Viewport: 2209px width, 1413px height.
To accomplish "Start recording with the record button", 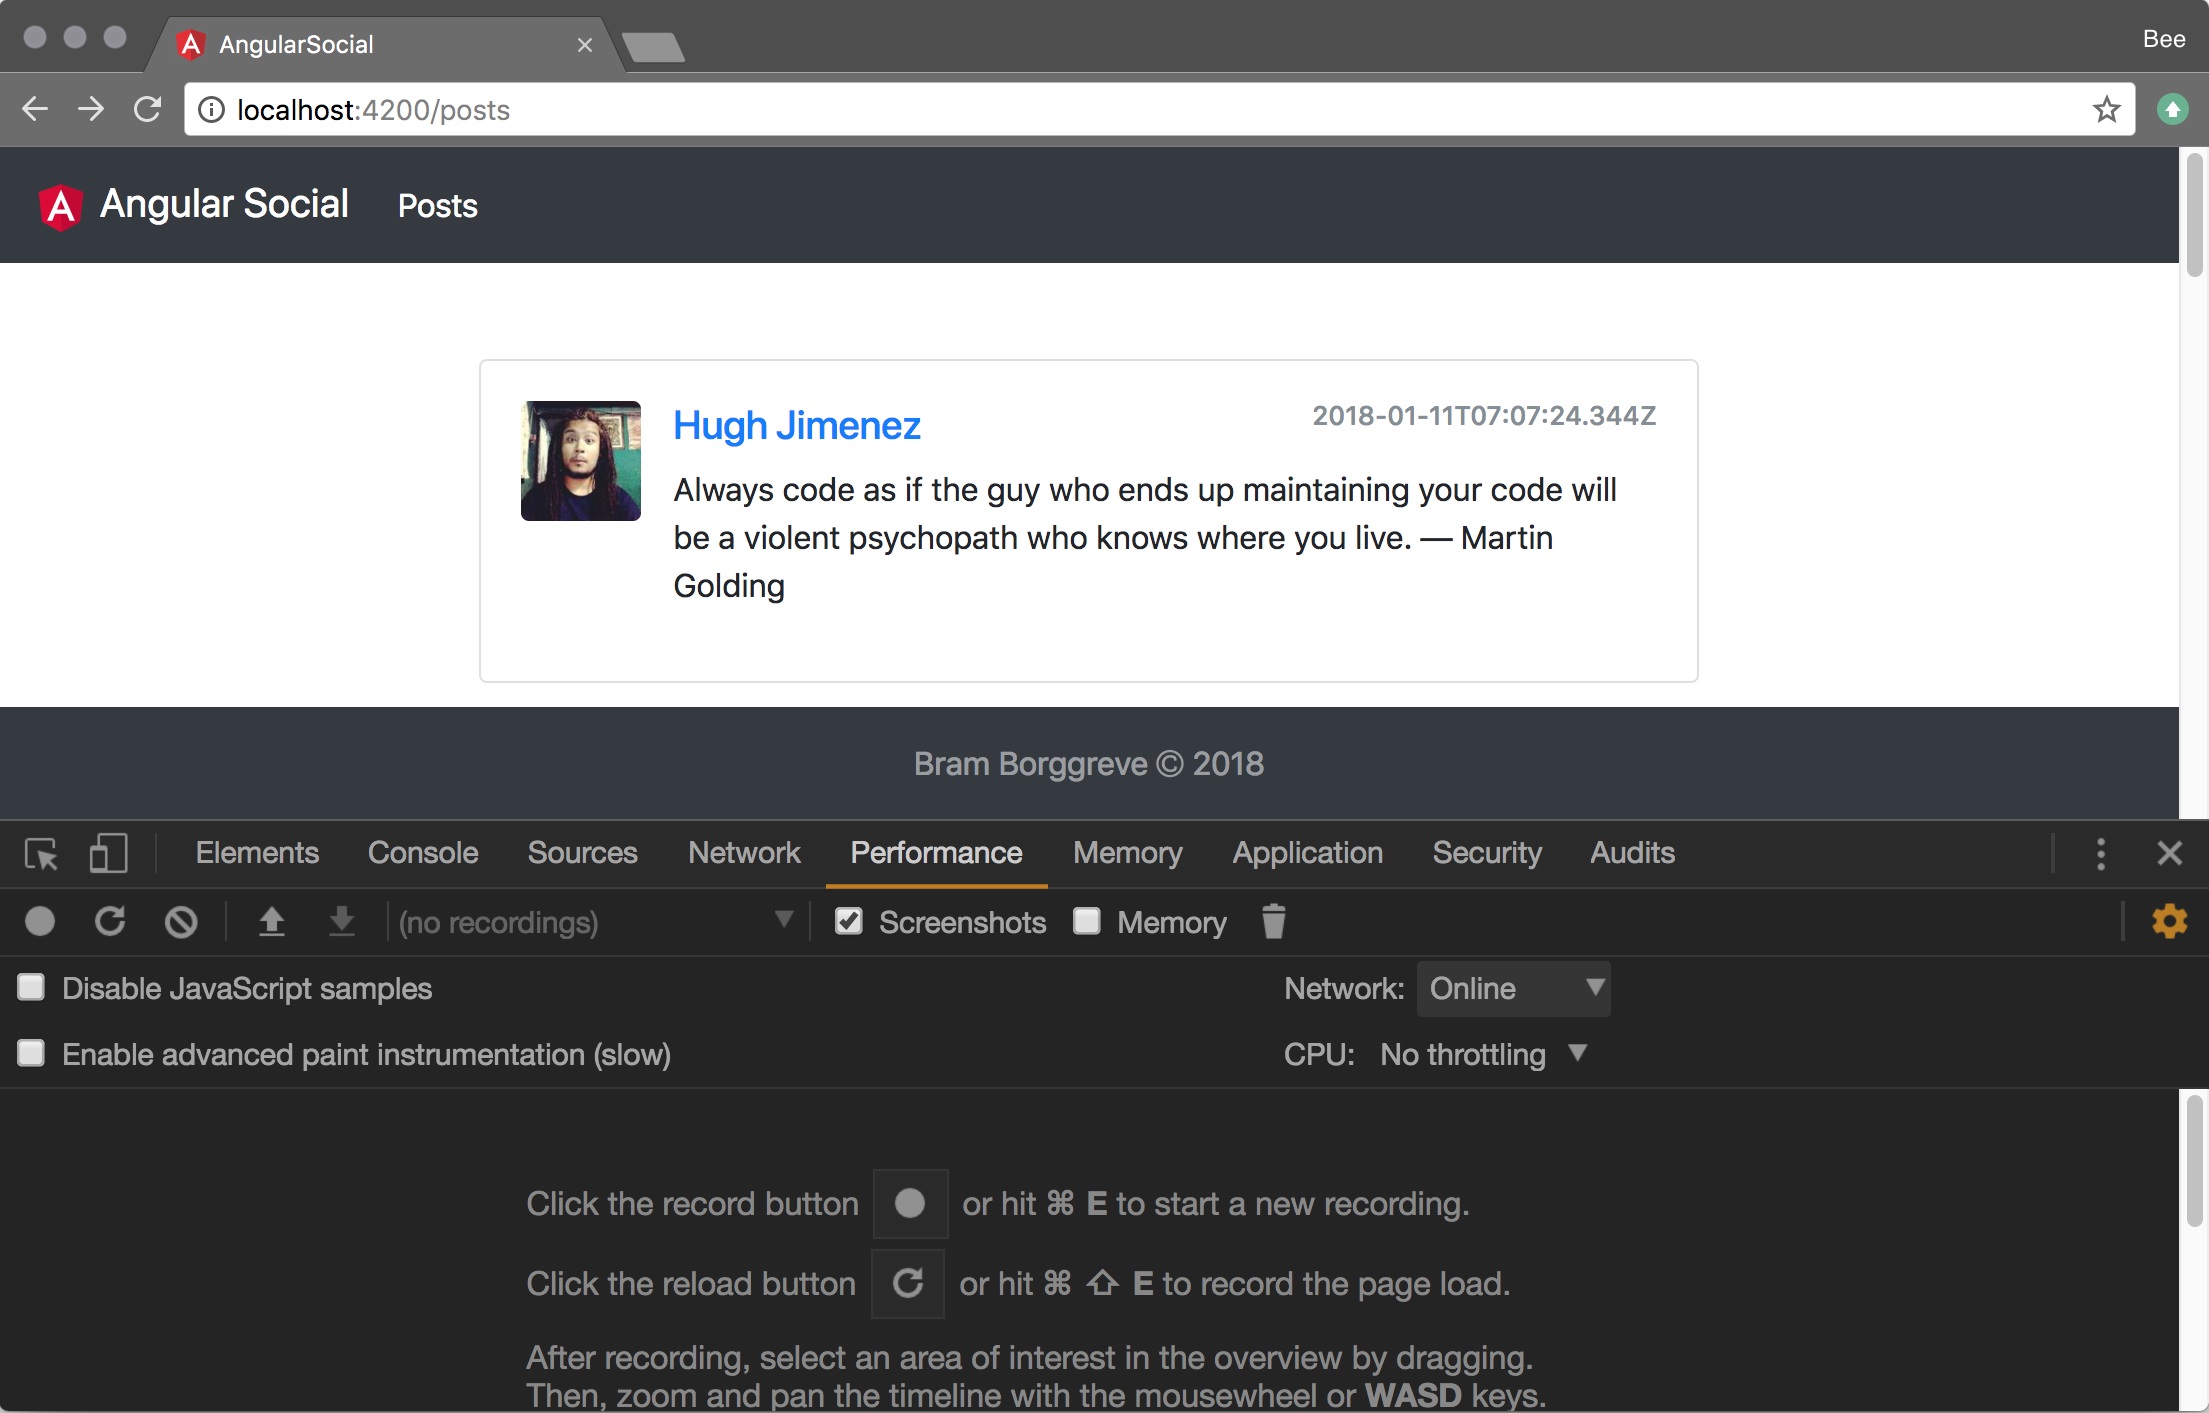I will coord(40,921).
